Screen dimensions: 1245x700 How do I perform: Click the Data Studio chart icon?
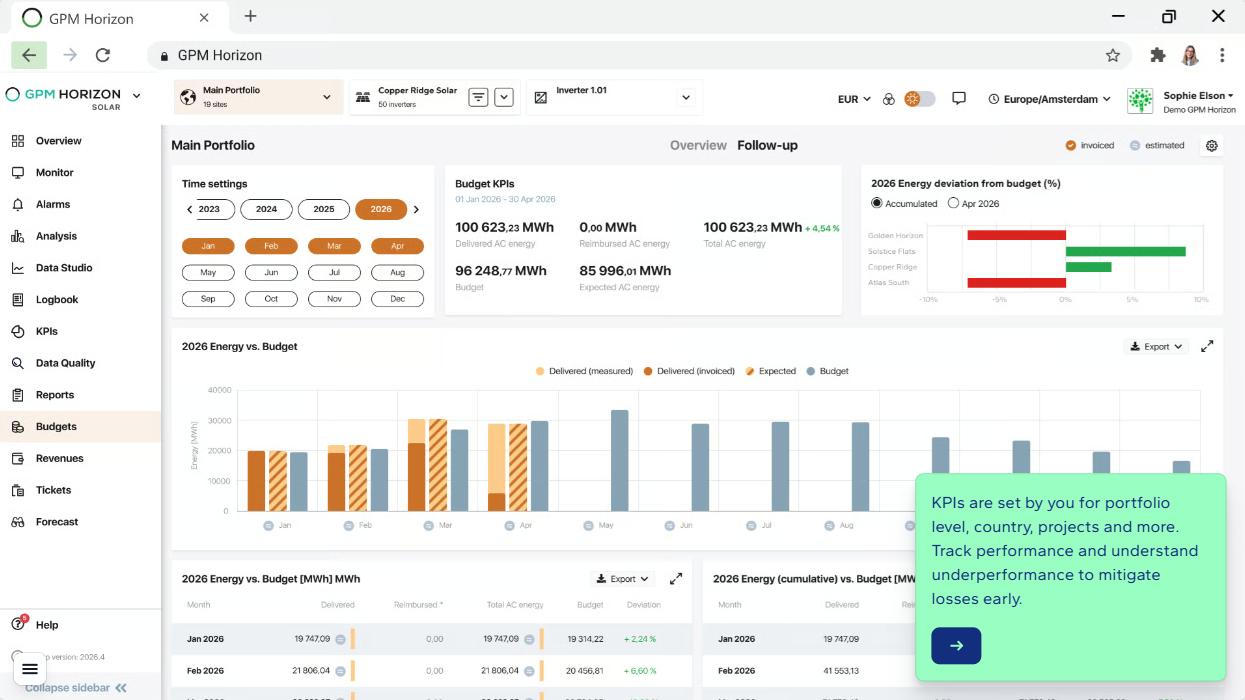17,268
